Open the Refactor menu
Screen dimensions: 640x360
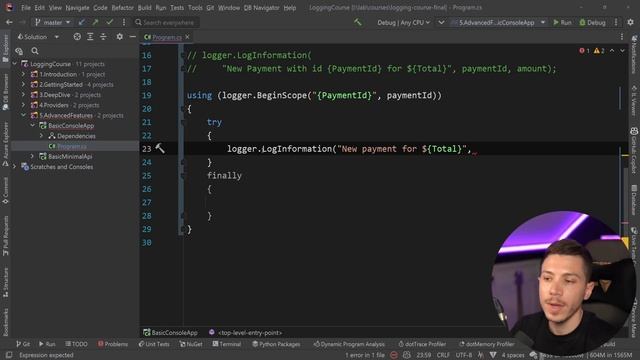coord(122,8)
